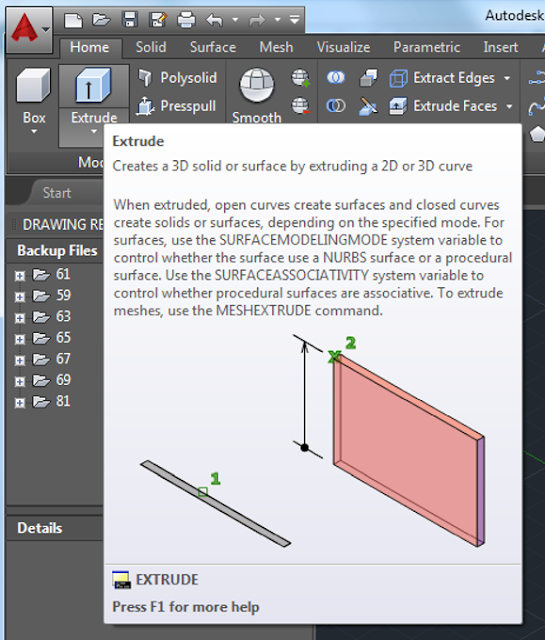
Task: Choose the Save As icon
Action: (158, 20)
